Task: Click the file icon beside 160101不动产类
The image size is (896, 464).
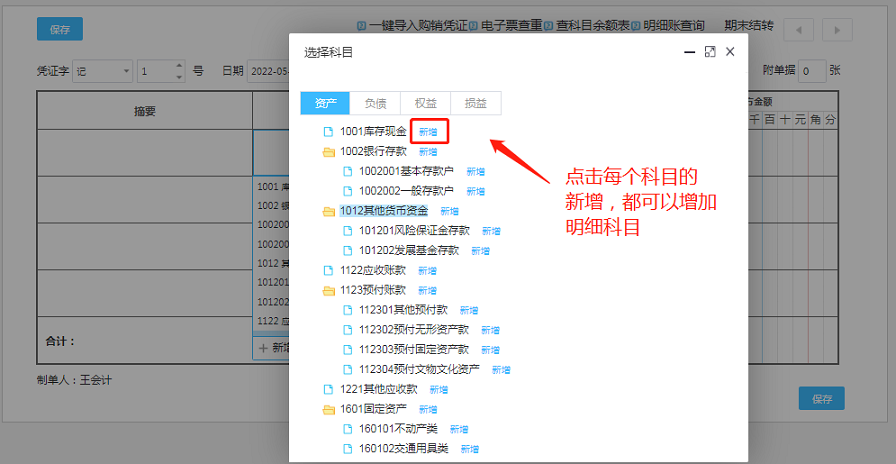Action: click(x=347, y=429)
